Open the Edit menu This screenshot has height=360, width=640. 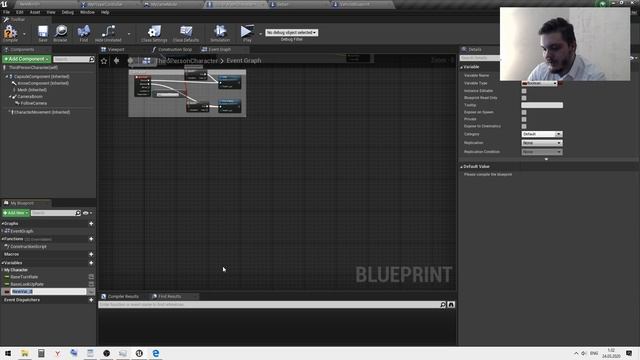(20, 12)
